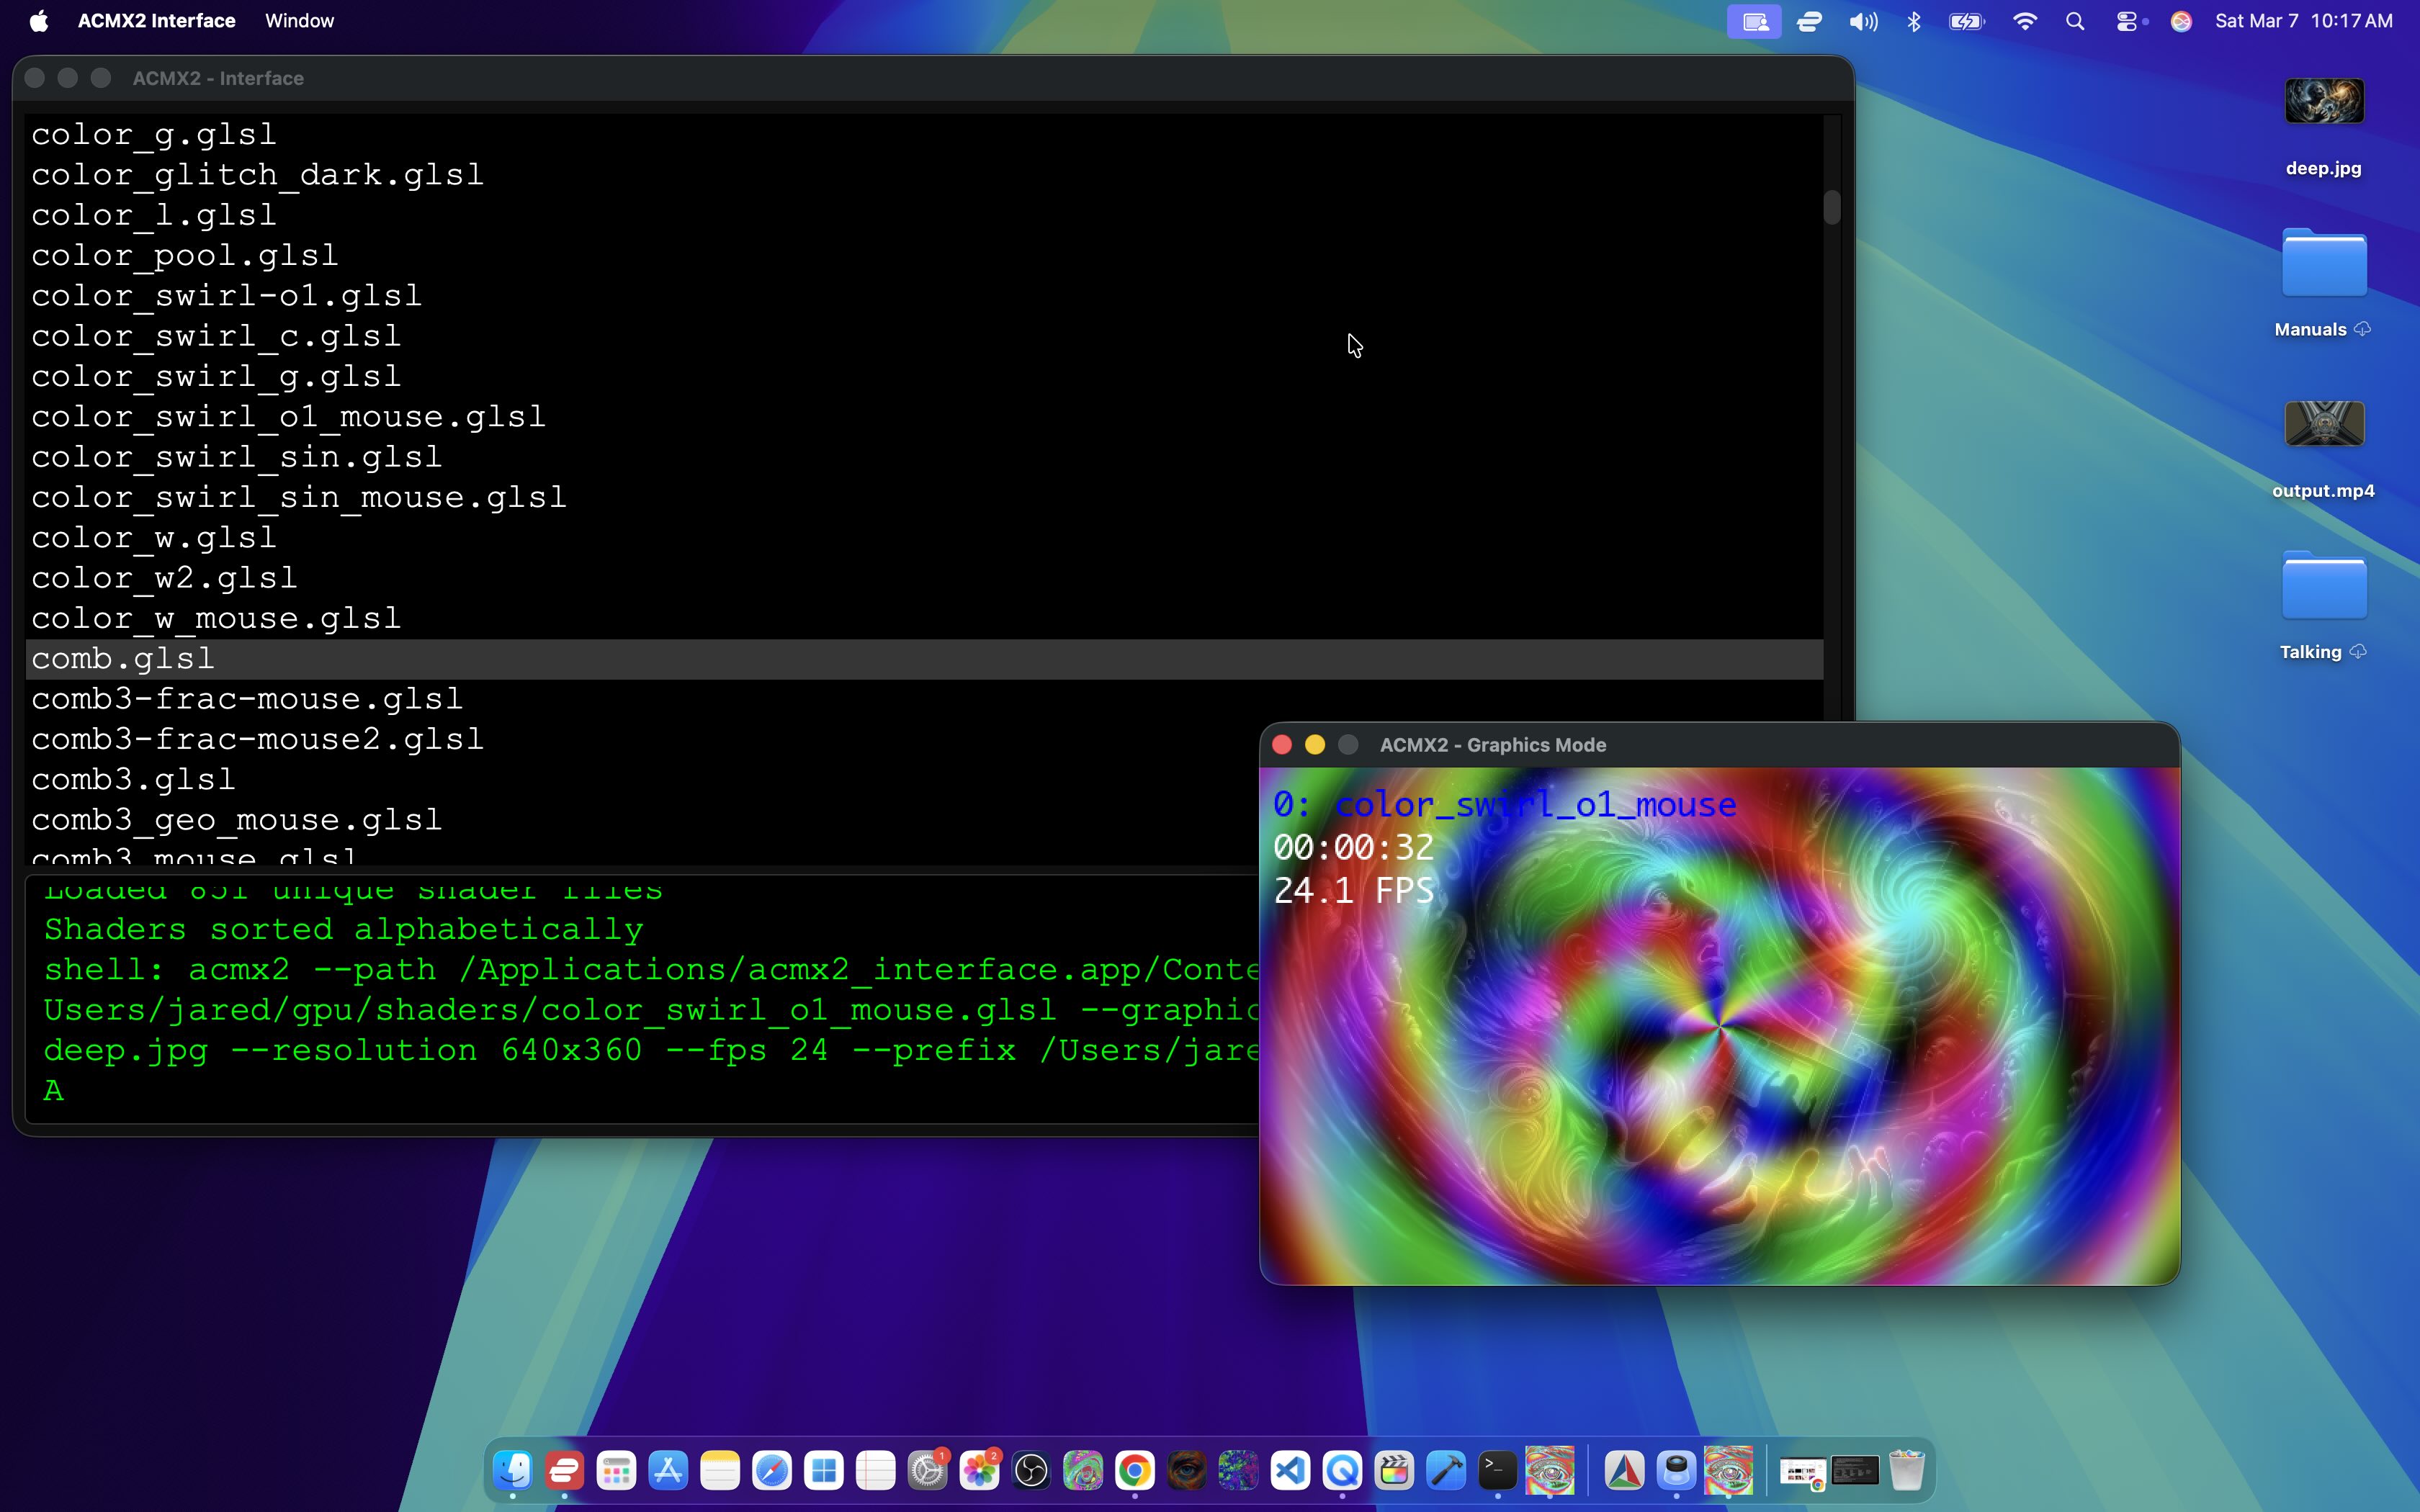The image size is (2420, 1512).
Task: Select the color_pool.glsl shader
Action: (x=924, y=255)
